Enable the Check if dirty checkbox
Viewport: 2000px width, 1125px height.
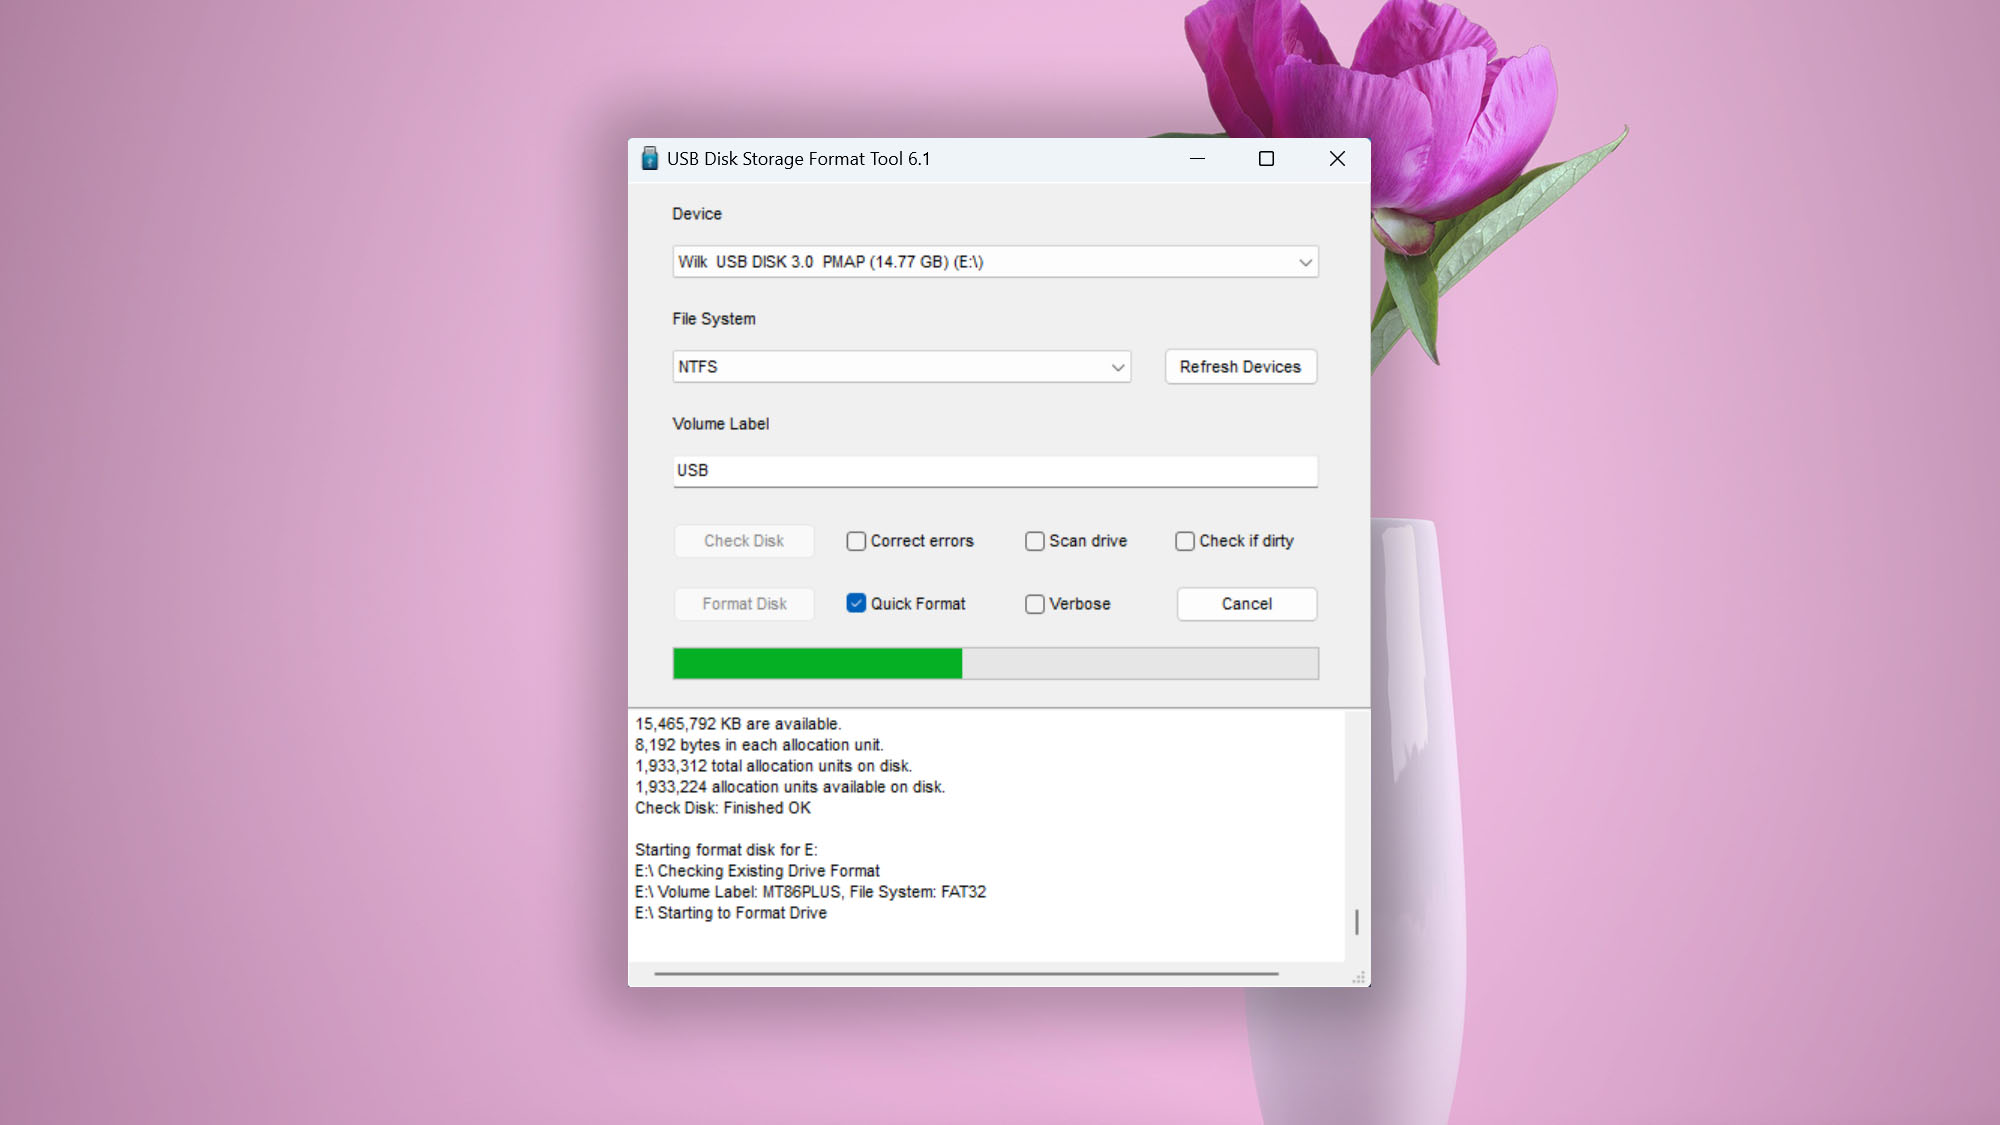point(1185,541)
